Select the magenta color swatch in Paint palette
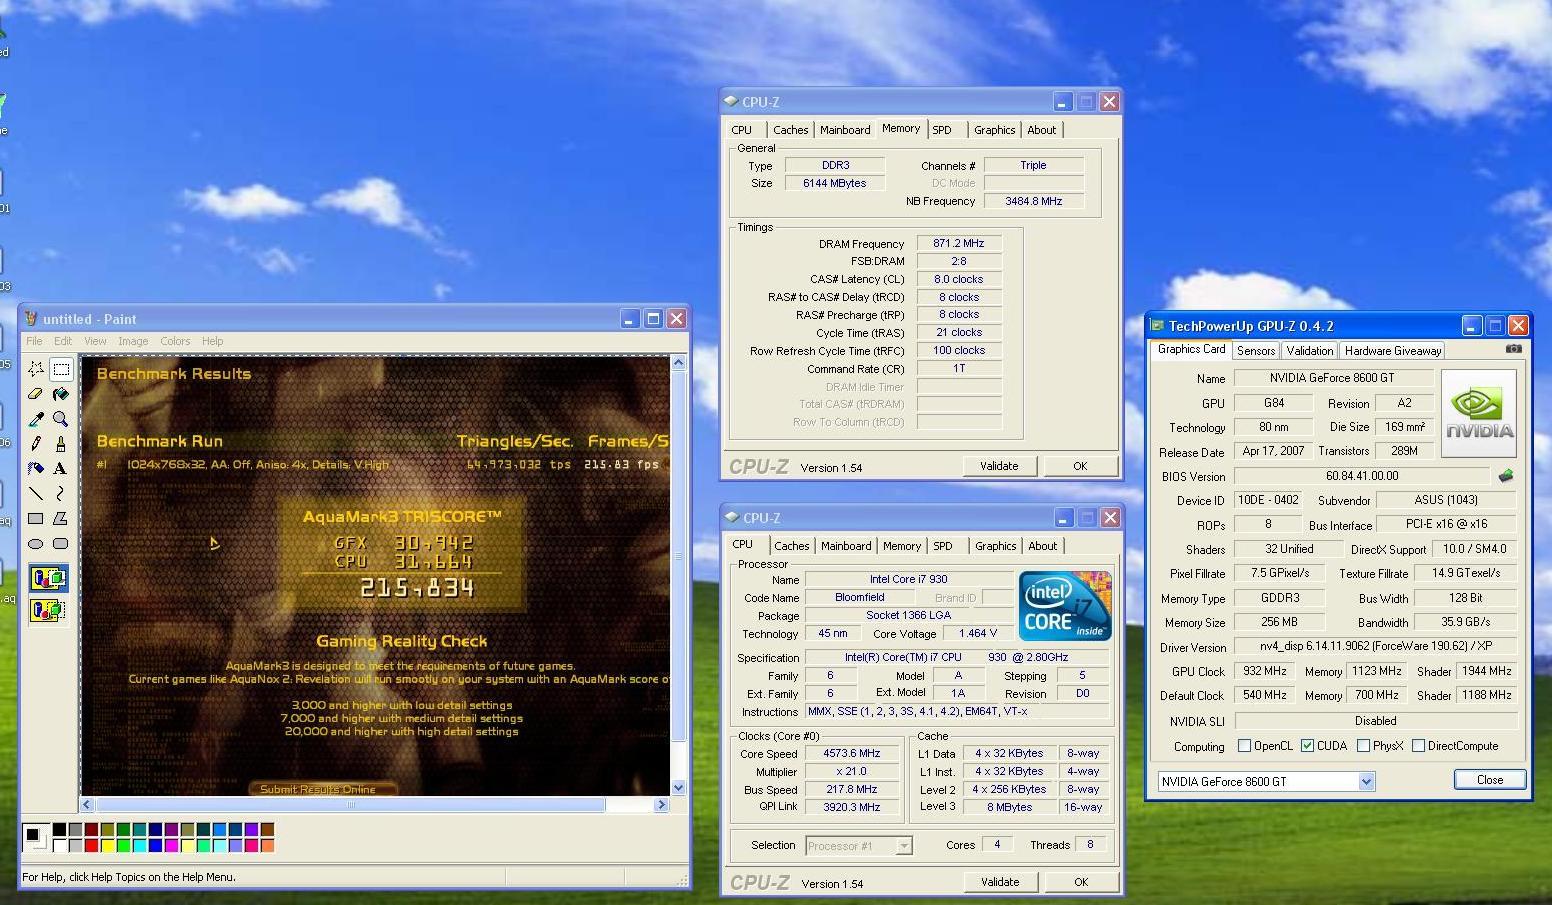The width and height of the screenshot is (1552, 905). (172, 846)
